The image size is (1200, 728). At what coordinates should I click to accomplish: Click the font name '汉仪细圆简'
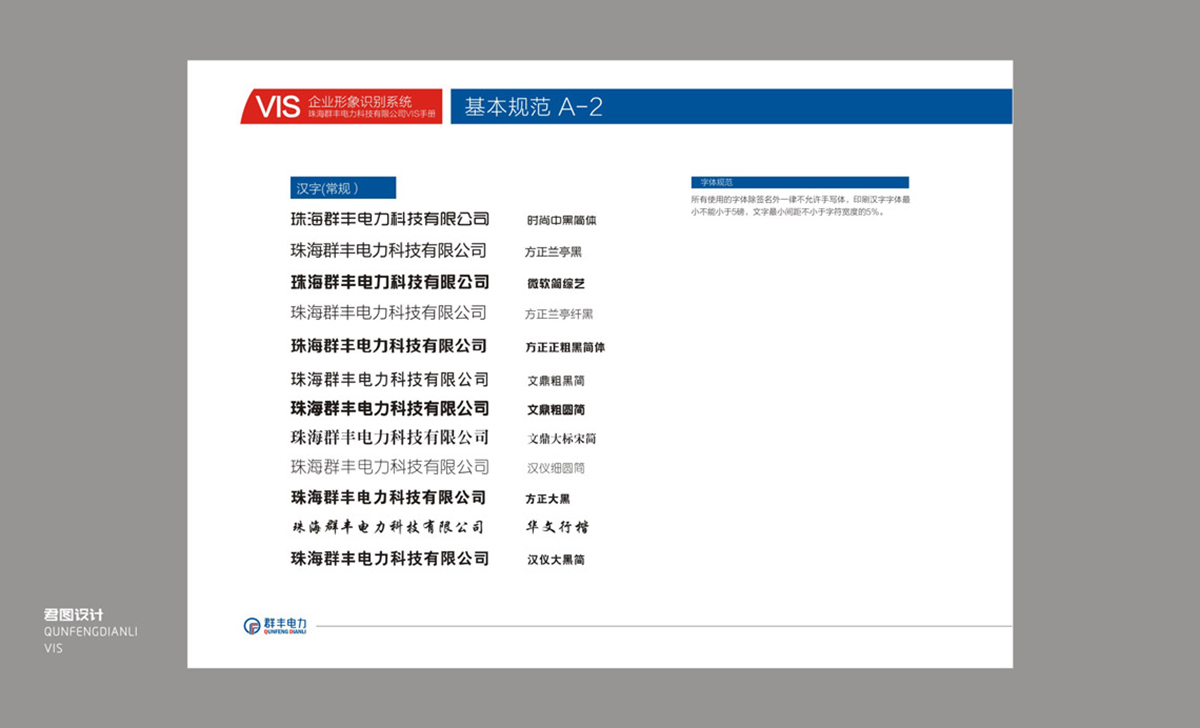click(x=556, y=468)
